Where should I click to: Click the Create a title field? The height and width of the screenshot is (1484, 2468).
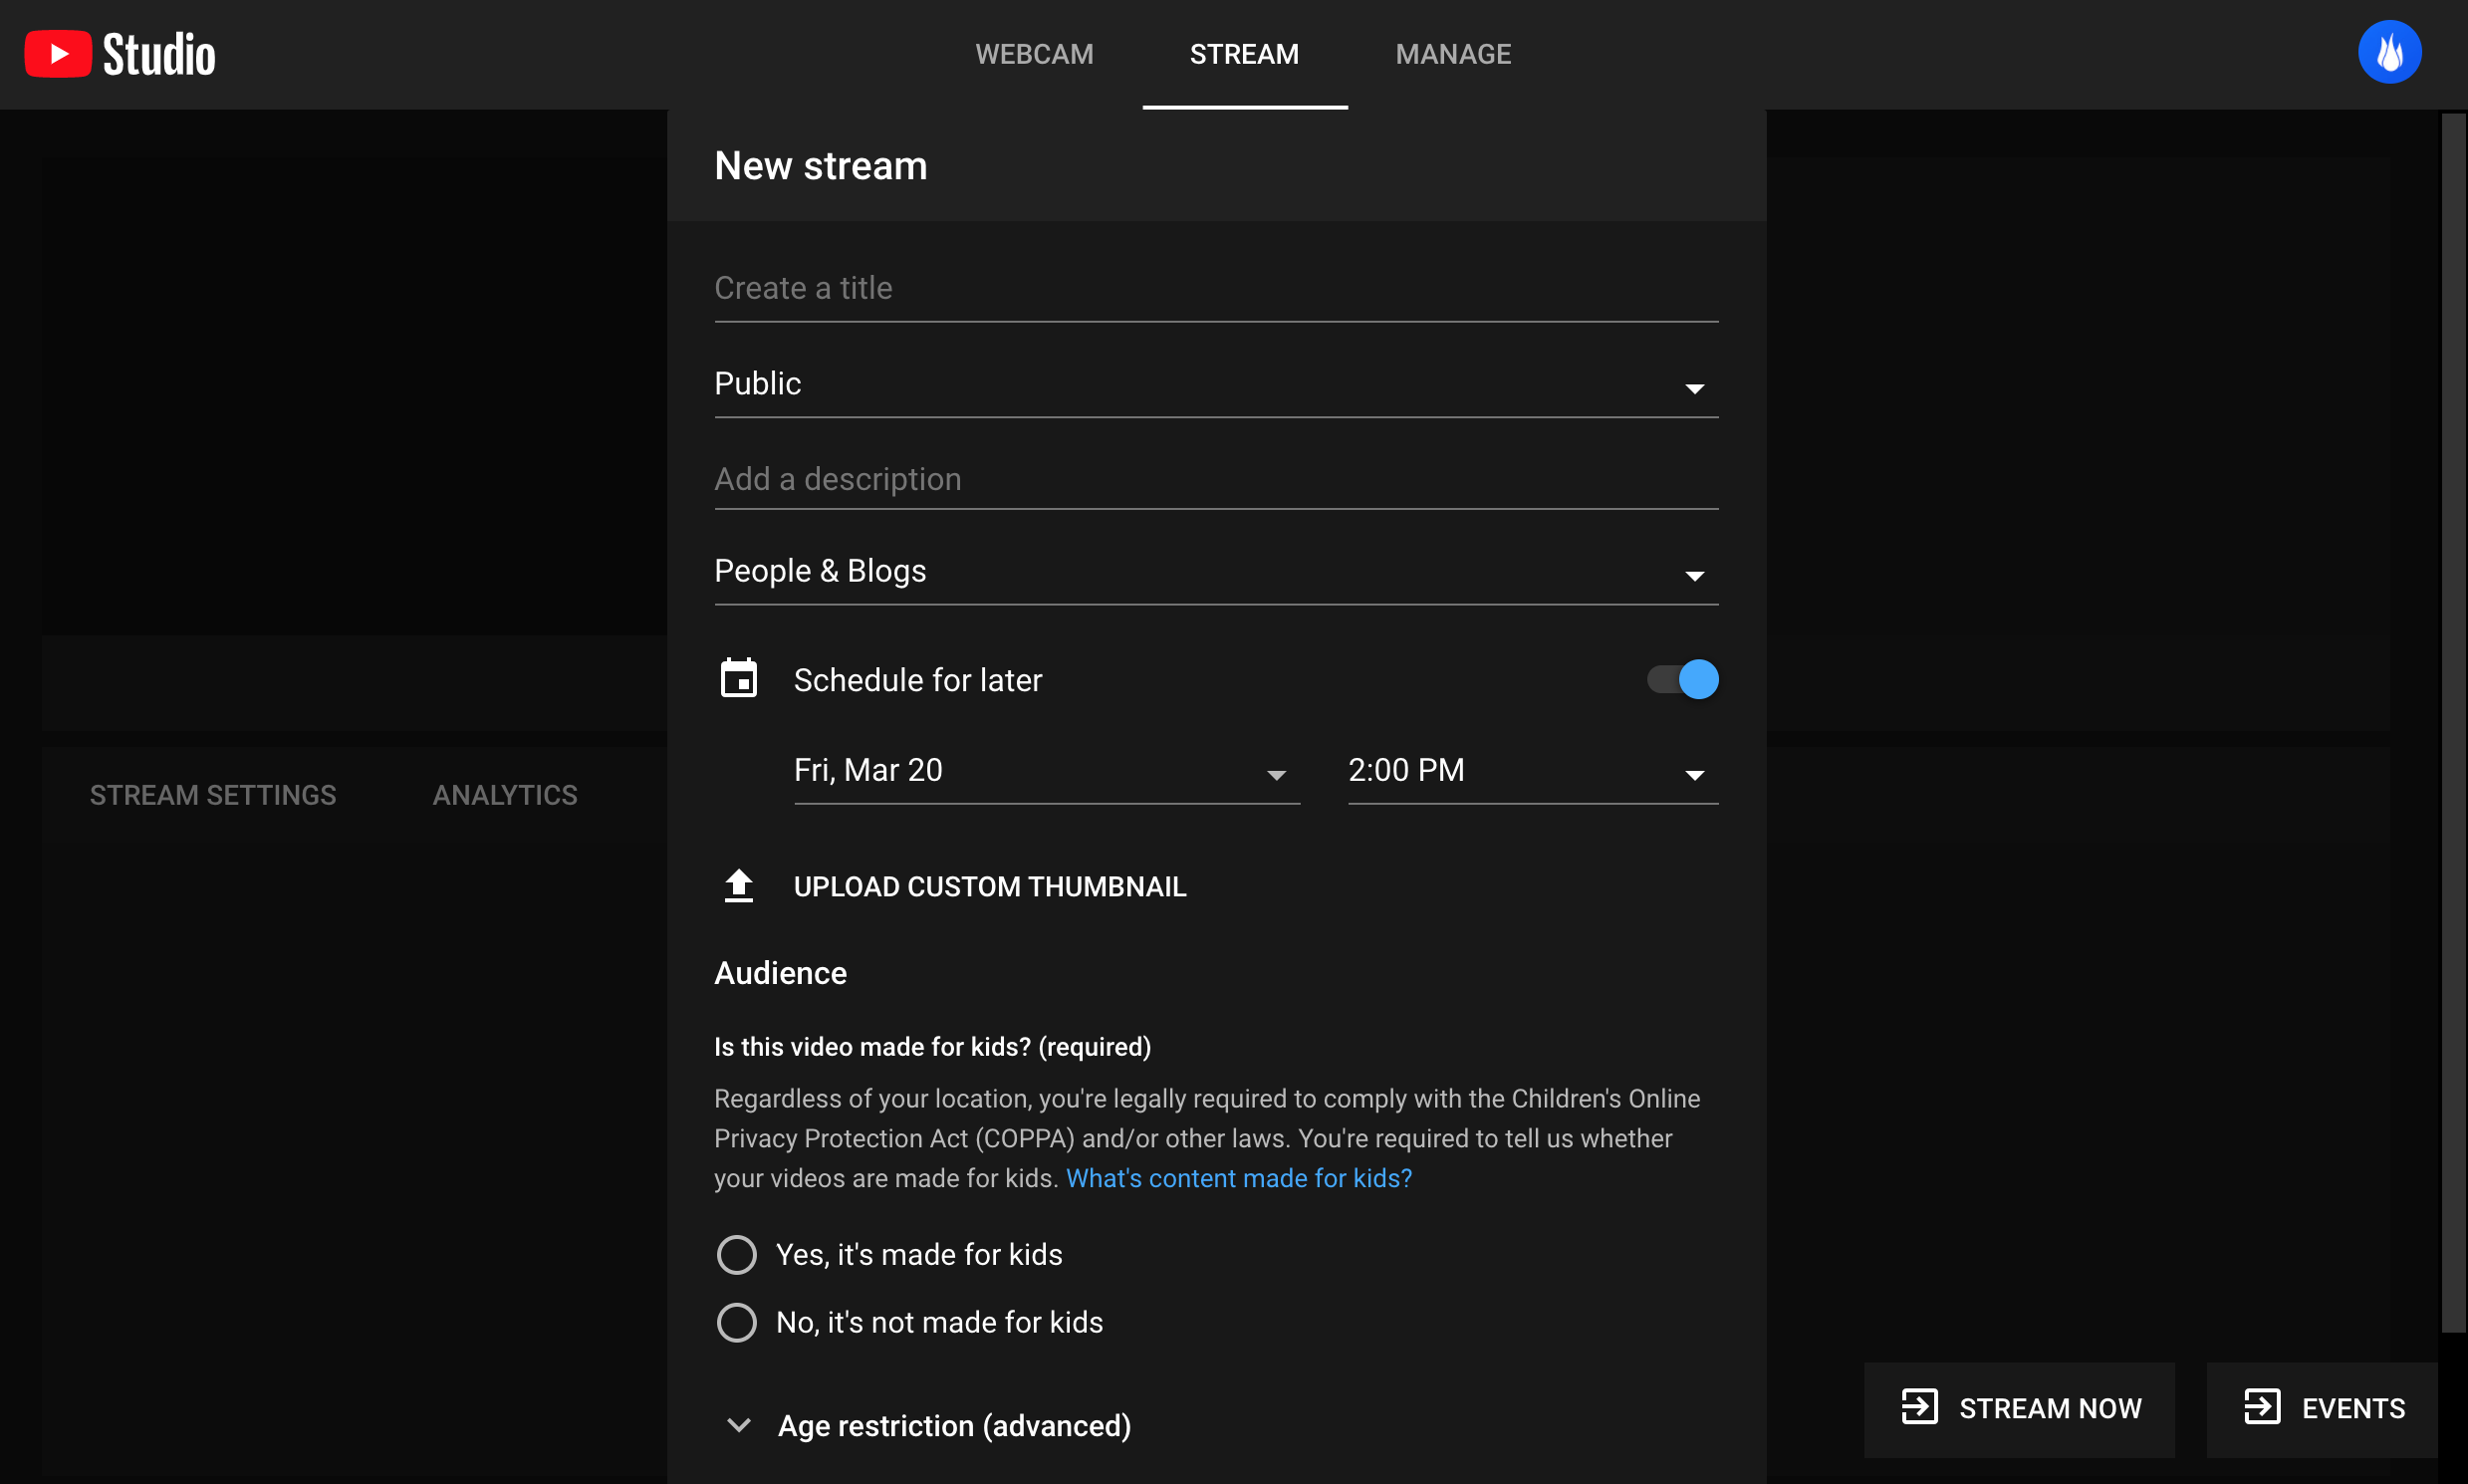[1216, 289]
